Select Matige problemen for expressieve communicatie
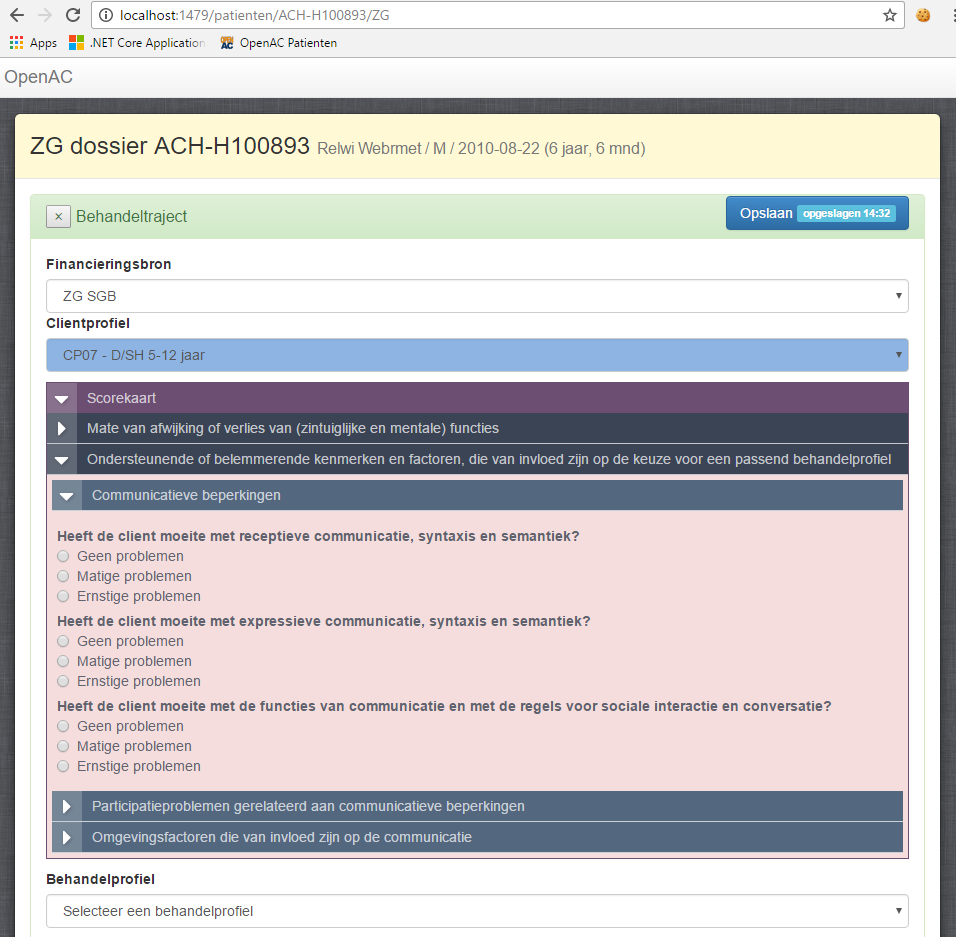 (x=64, y=661)
